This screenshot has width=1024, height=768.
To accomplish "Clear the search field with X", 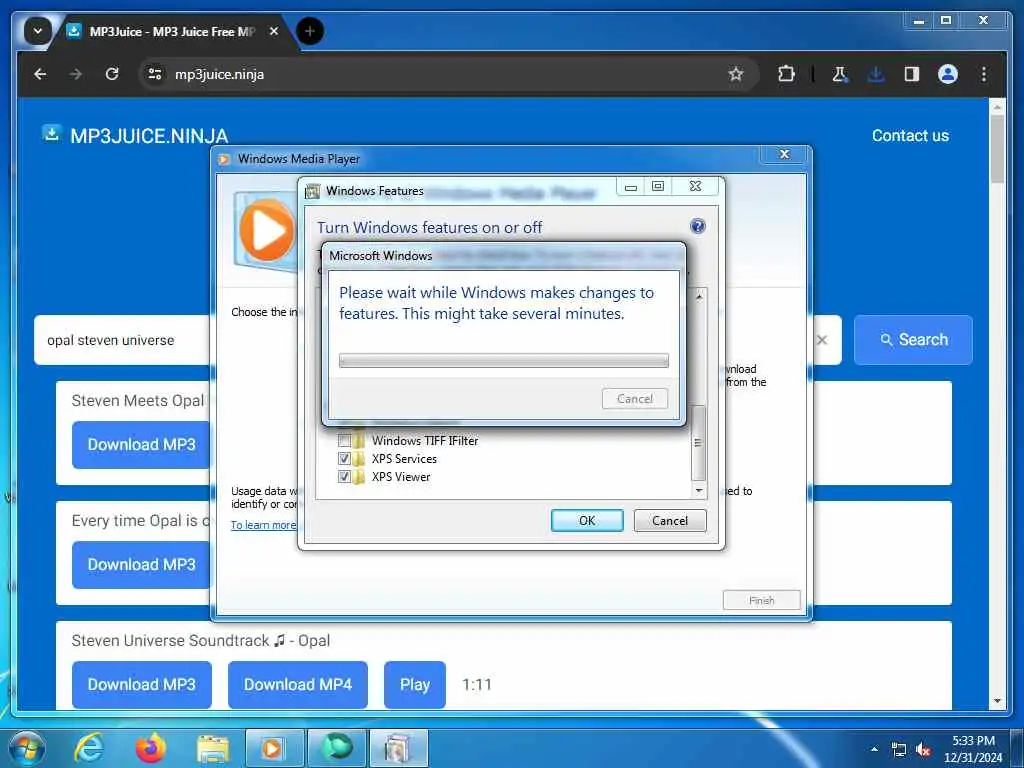I will coord(822,340).
